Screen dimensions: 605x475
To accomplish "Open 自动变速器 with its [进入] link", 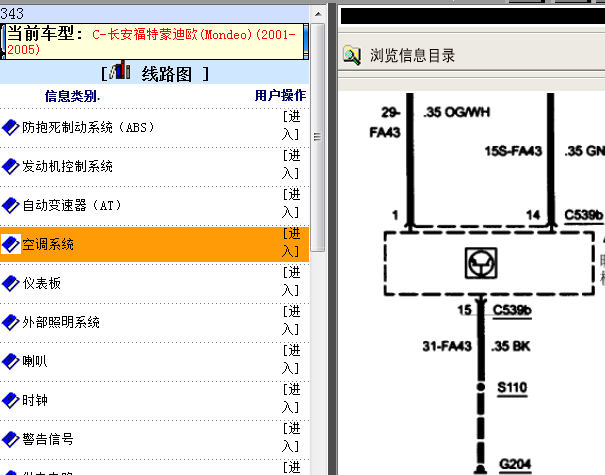I will pos(291,203).
